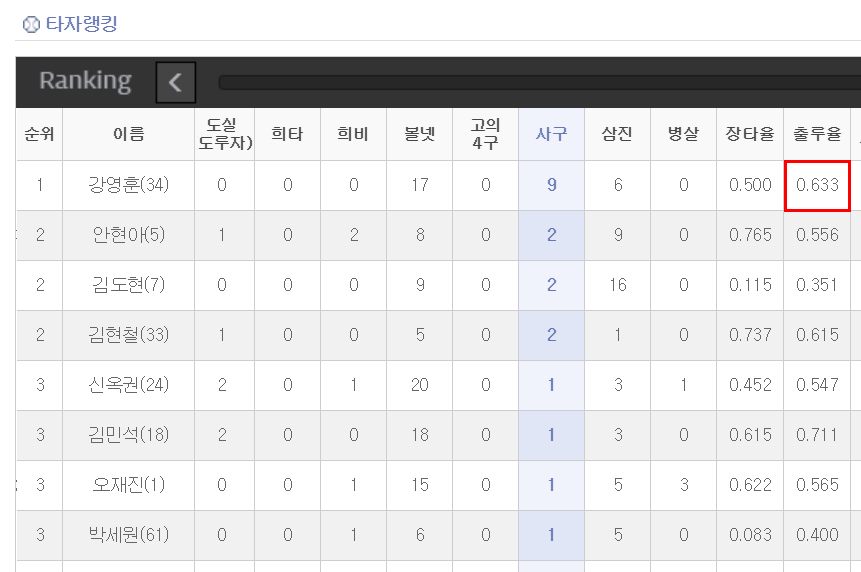Screen dimensions: 861x572
Task: Click 안현아's 출루율 value 0.556
Action: 817,235
